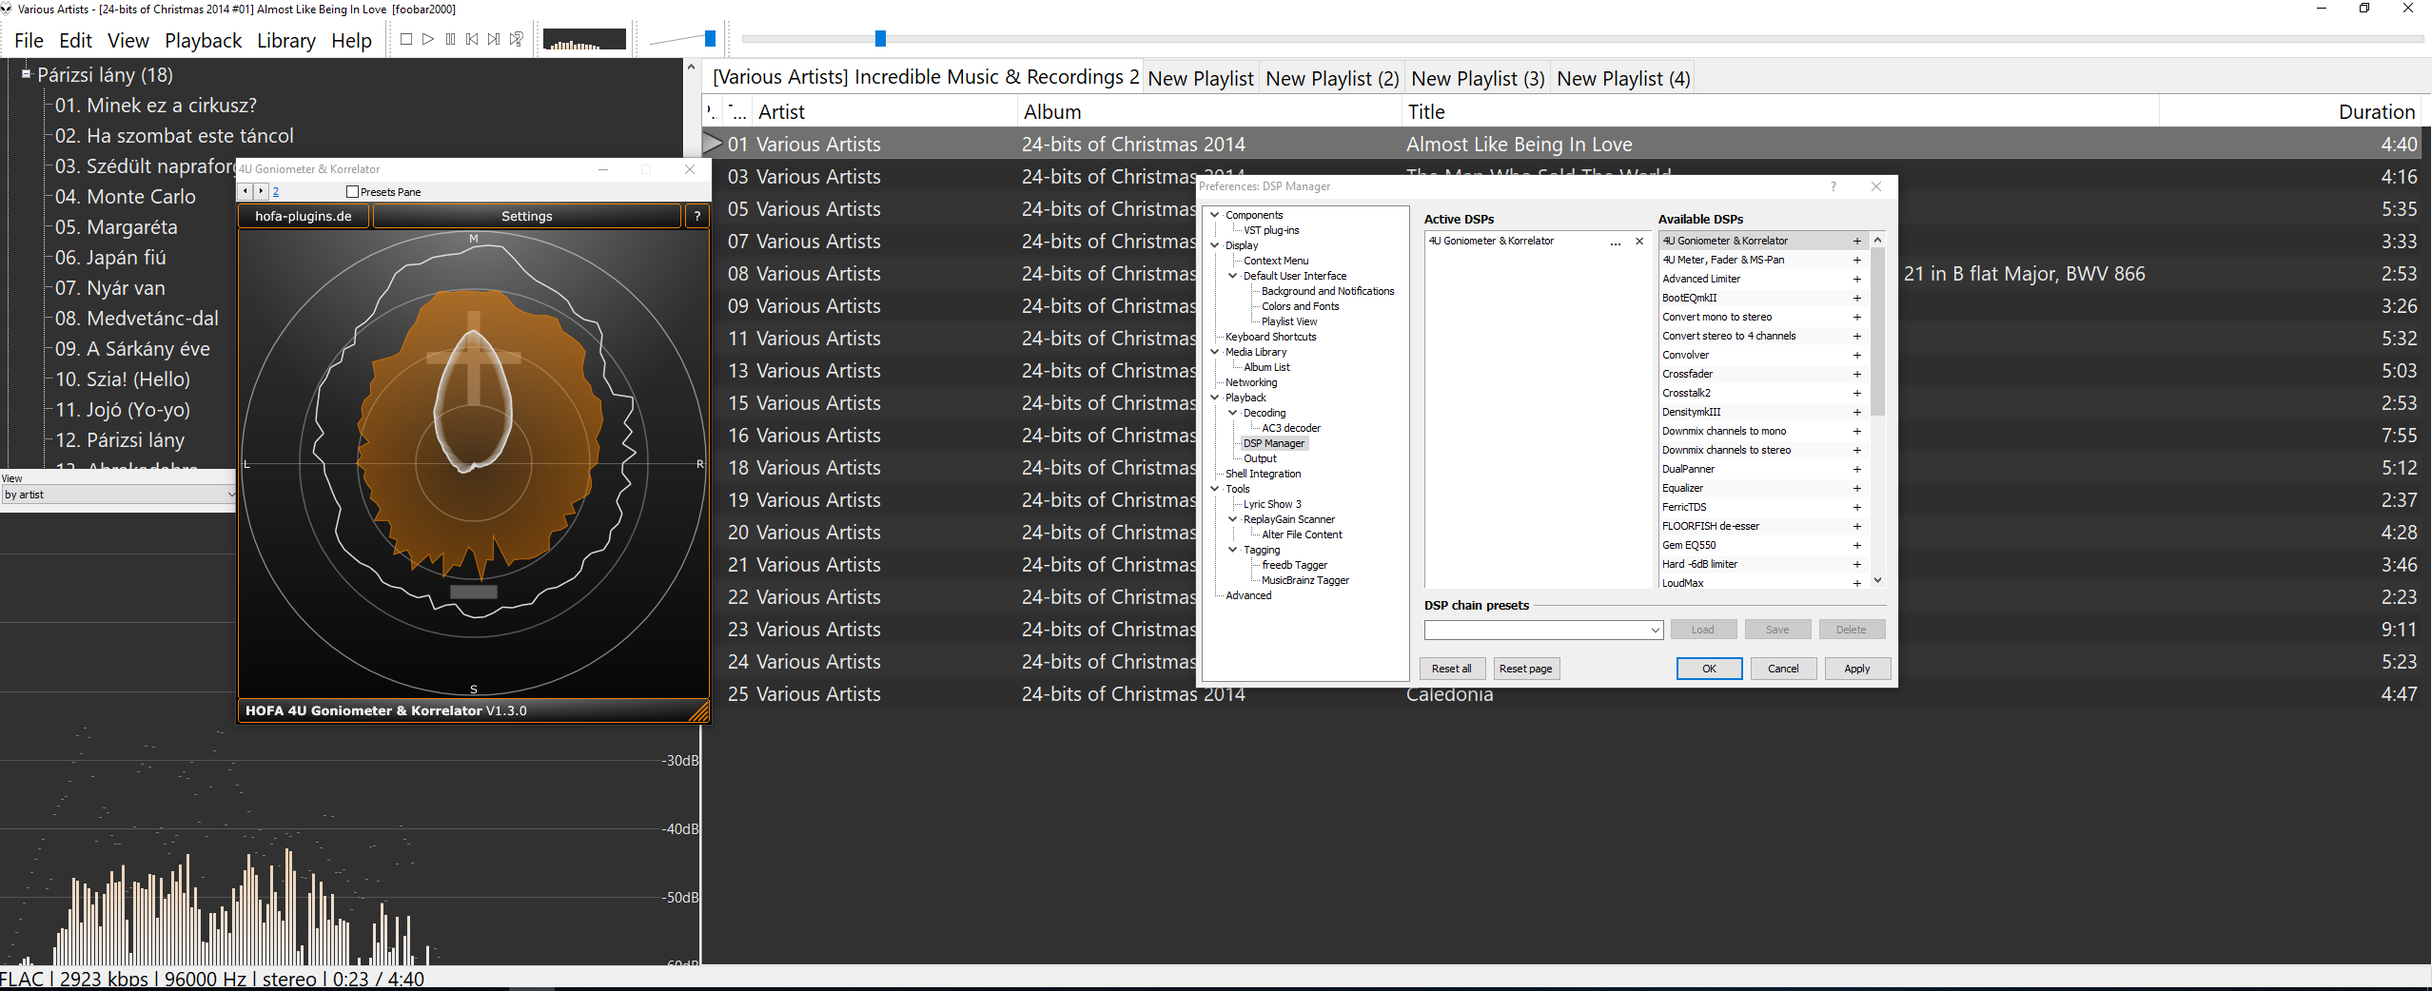Add Hard -6dB limiter with plus icon

pos(1857,564)
